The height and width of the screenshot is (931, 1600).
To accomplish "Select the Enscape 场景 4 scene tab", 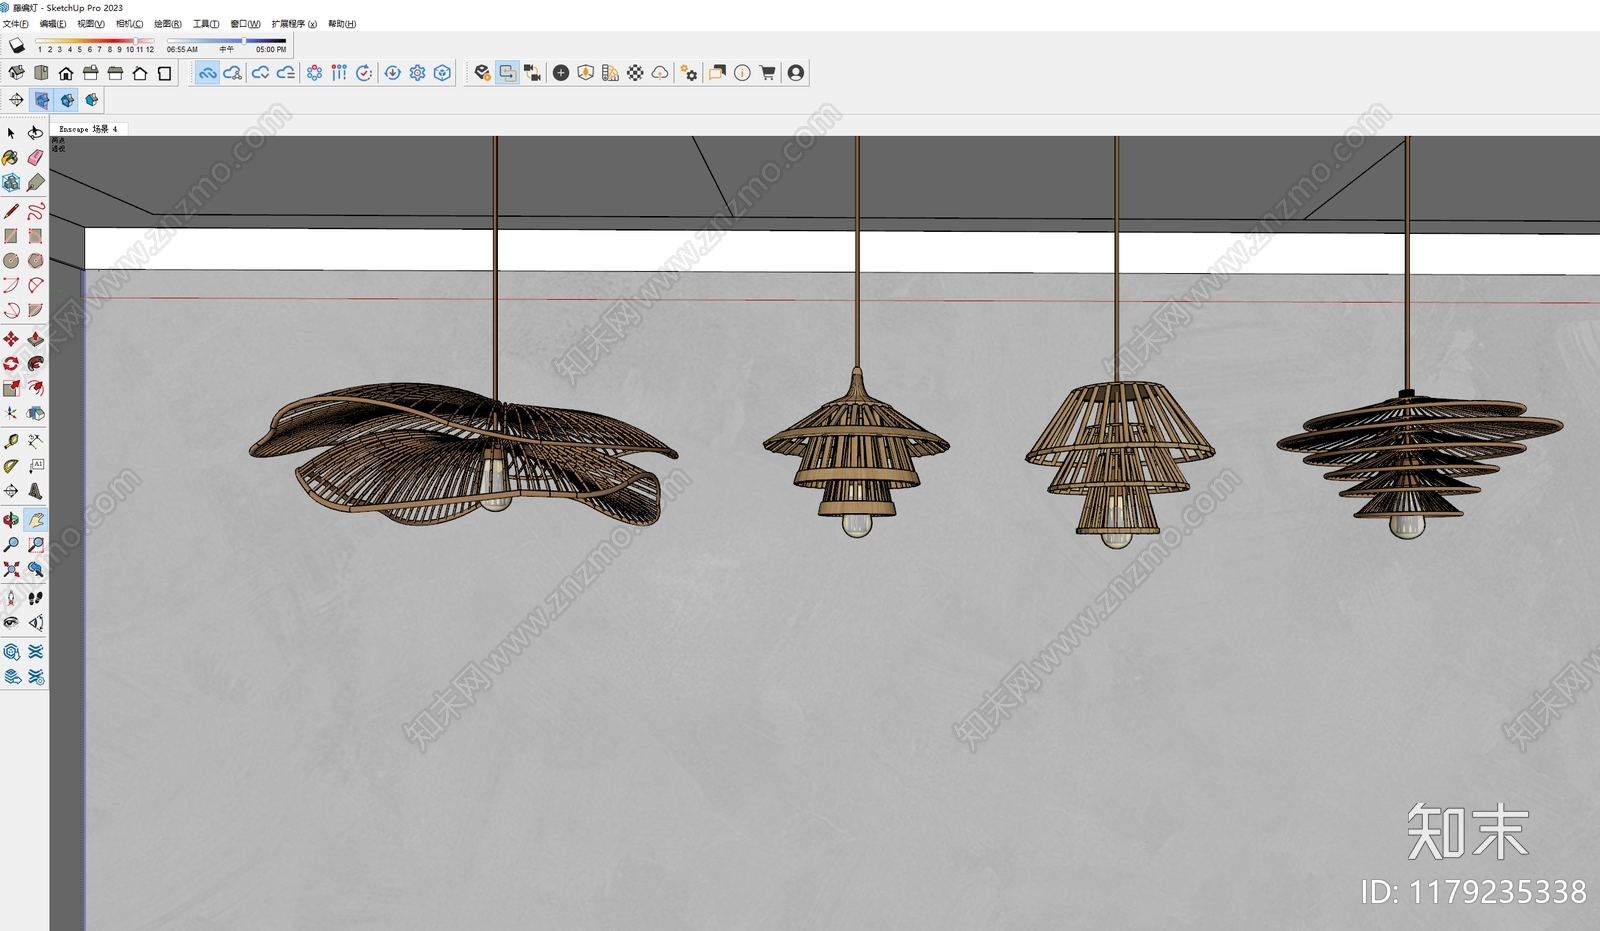I will (x=88, y=129).
